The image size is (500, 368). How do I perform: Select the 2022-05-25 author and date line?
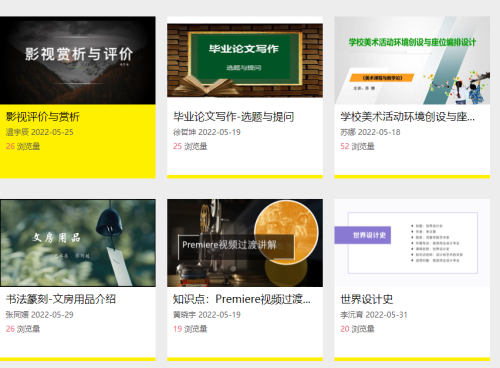[39, 132]
